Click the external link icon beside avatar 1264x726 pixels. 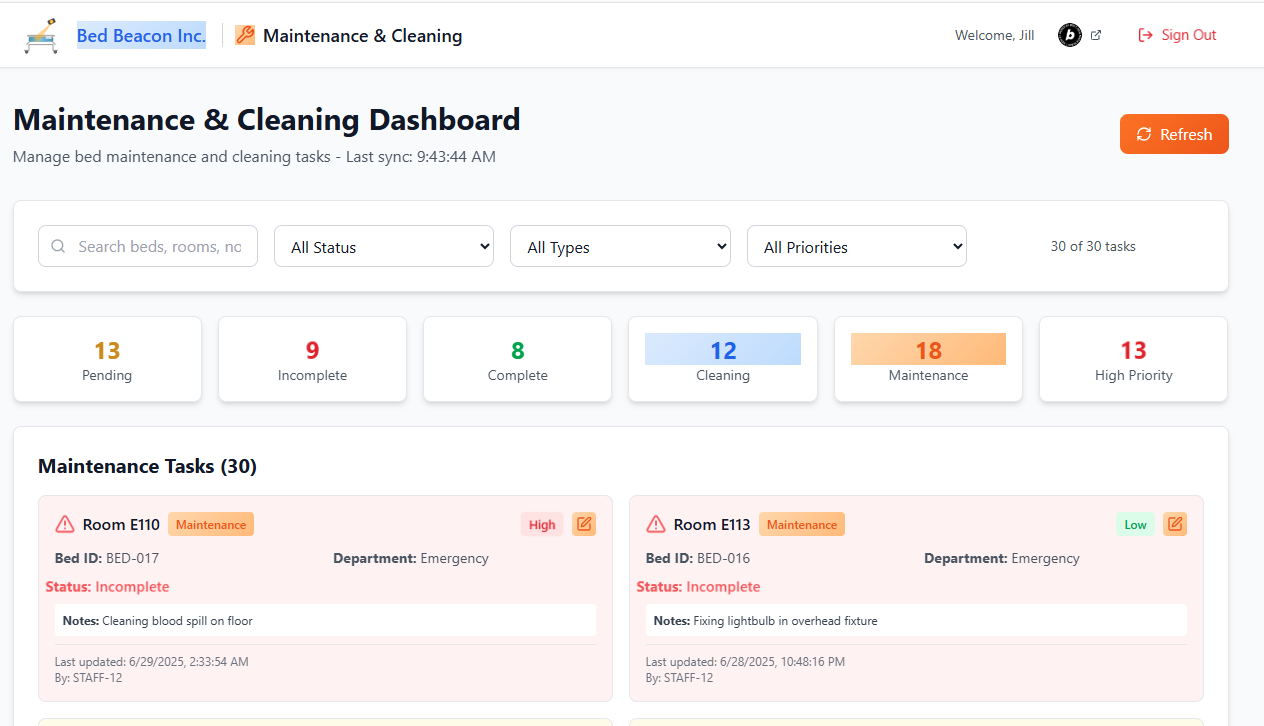tap(1096, 35)
